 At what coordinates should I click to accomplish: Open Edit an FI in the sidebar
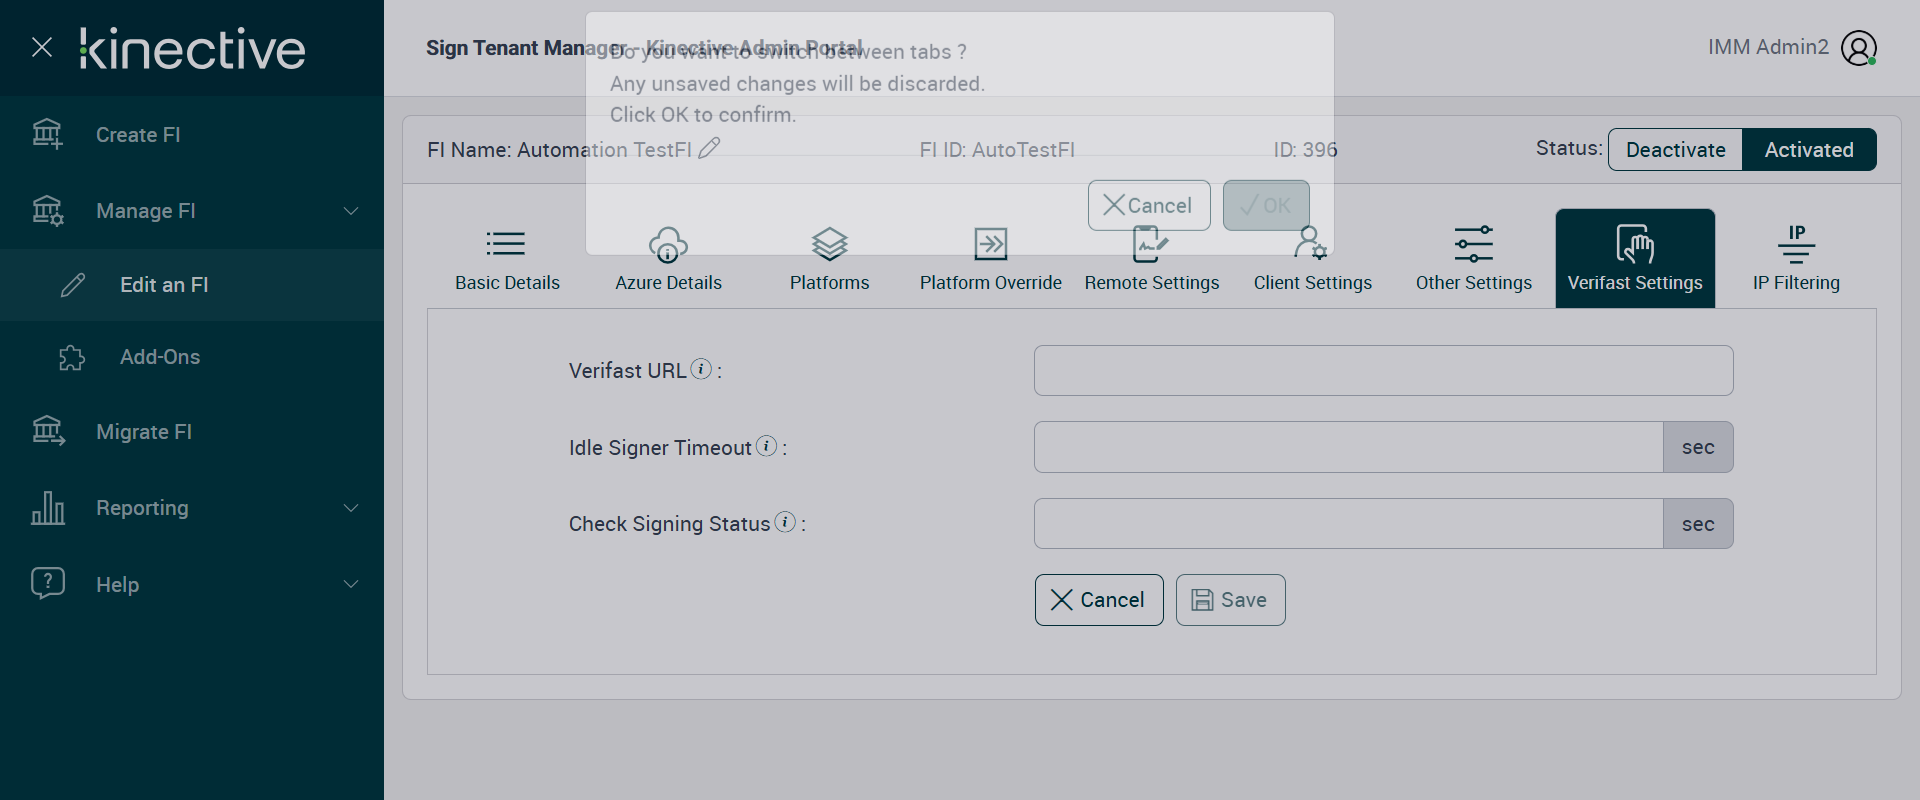click(192, 285)
